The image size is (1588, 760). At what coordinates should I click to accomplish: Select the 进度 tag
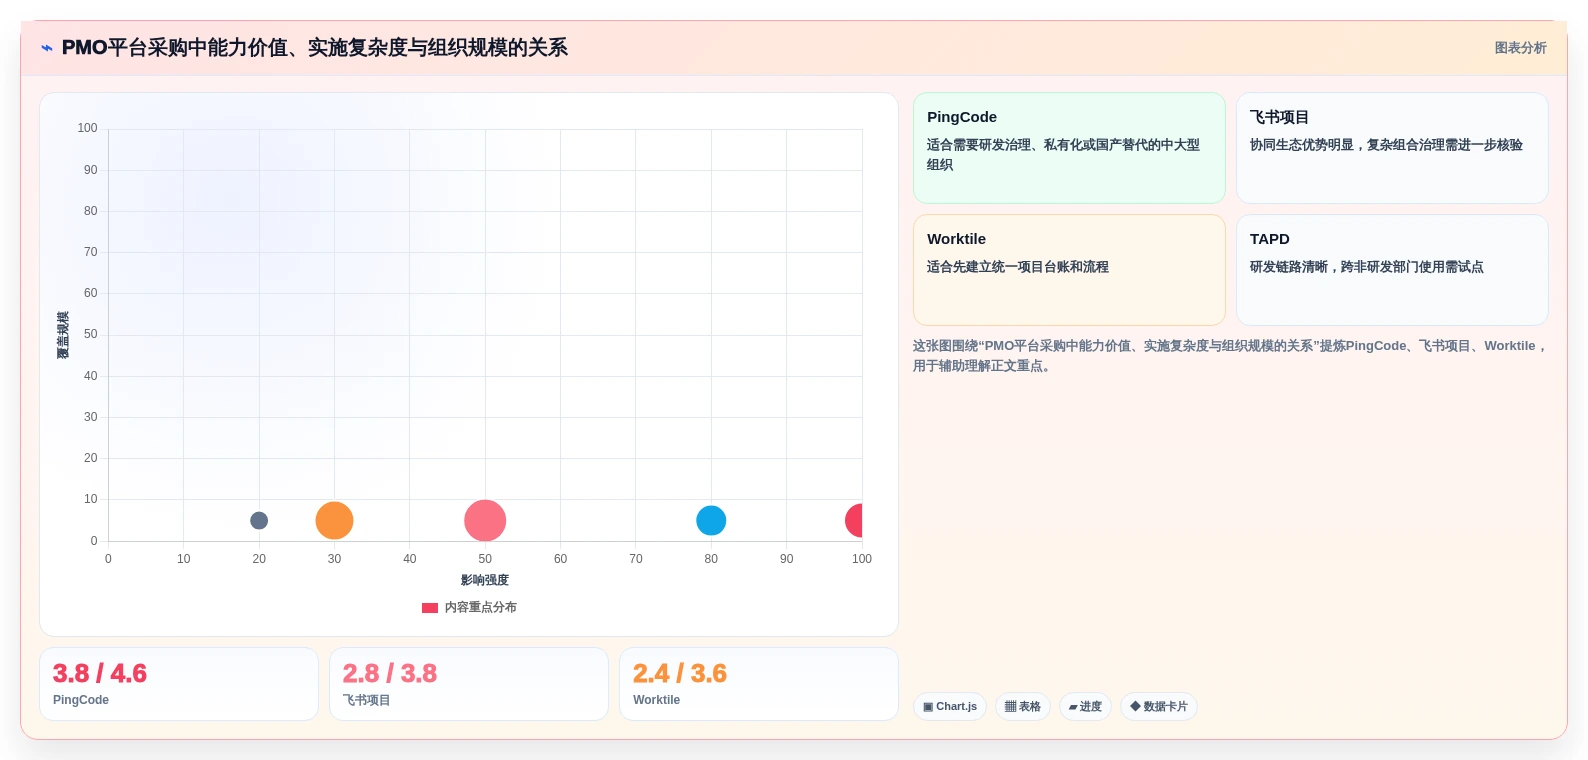click(x=1085, y=706)
